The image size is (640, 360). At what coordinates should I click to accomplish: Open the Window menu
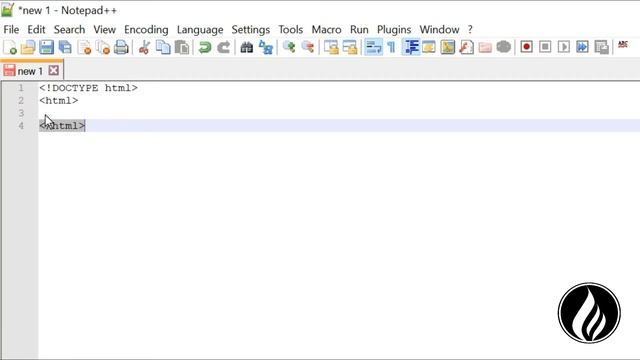tap(440, 30)
